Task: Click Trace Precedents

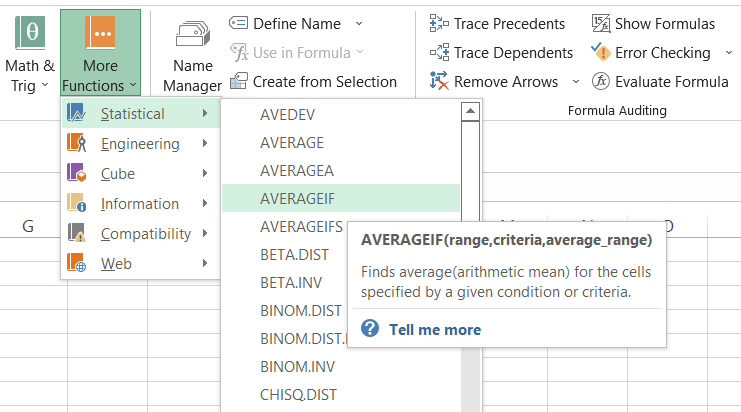Action: (x=498, y=23)
